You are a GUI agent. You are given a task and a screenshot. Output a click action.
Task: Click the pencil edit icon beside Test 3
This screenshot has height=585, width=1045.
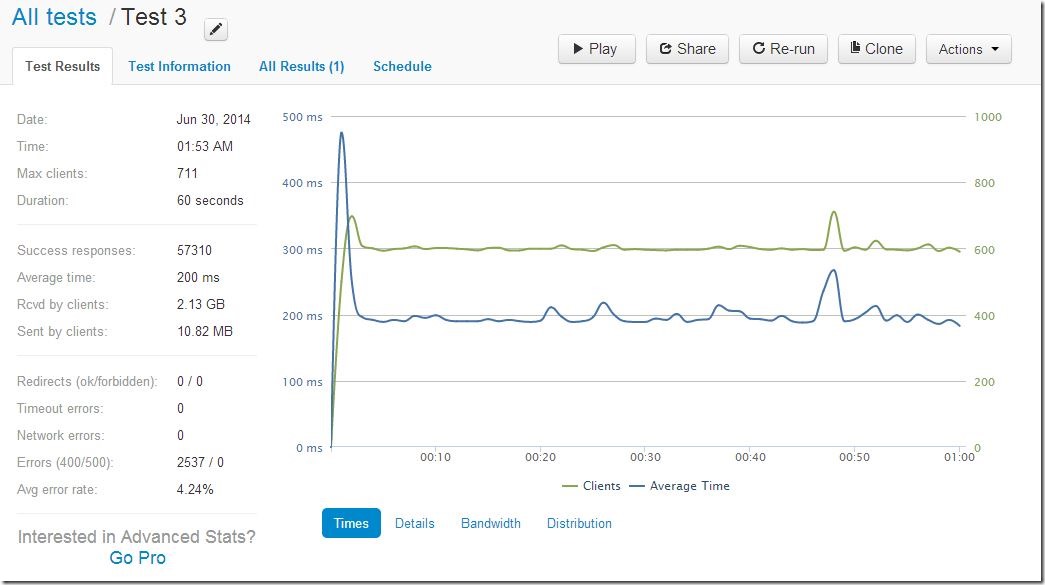pos(216,29)
